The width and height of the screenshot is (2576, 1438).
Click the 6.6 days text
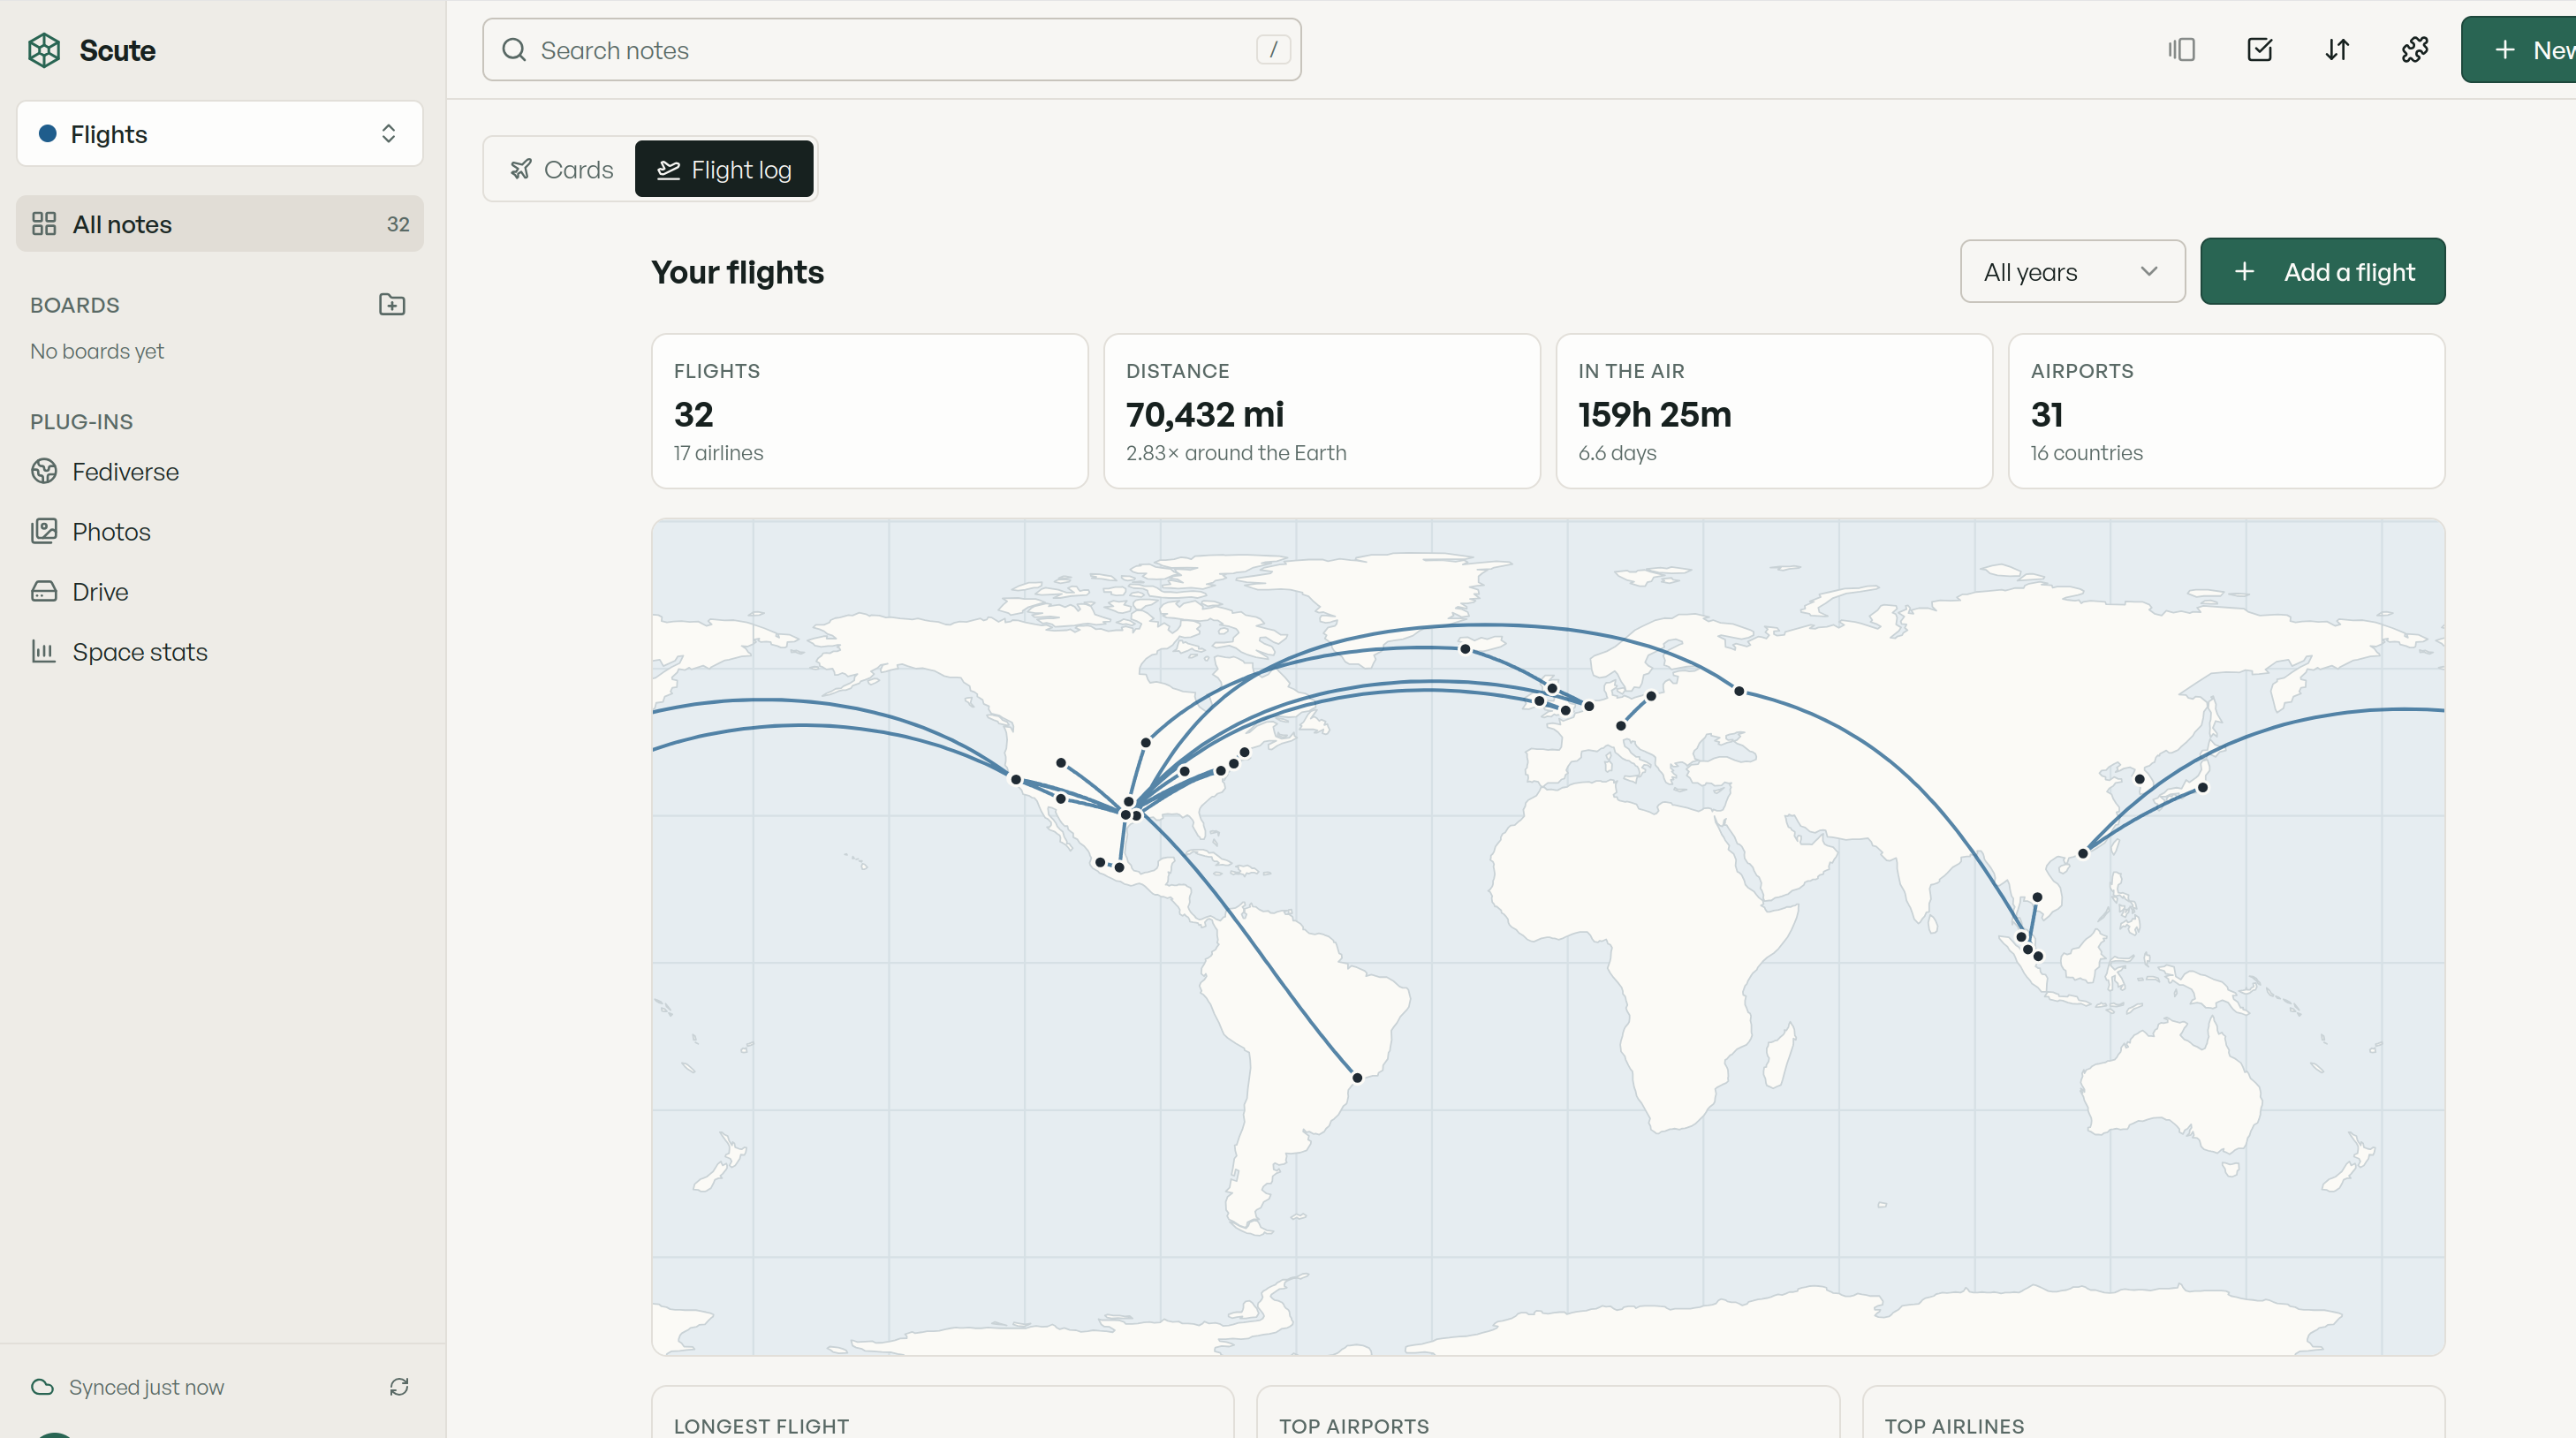pos(1617,453)
